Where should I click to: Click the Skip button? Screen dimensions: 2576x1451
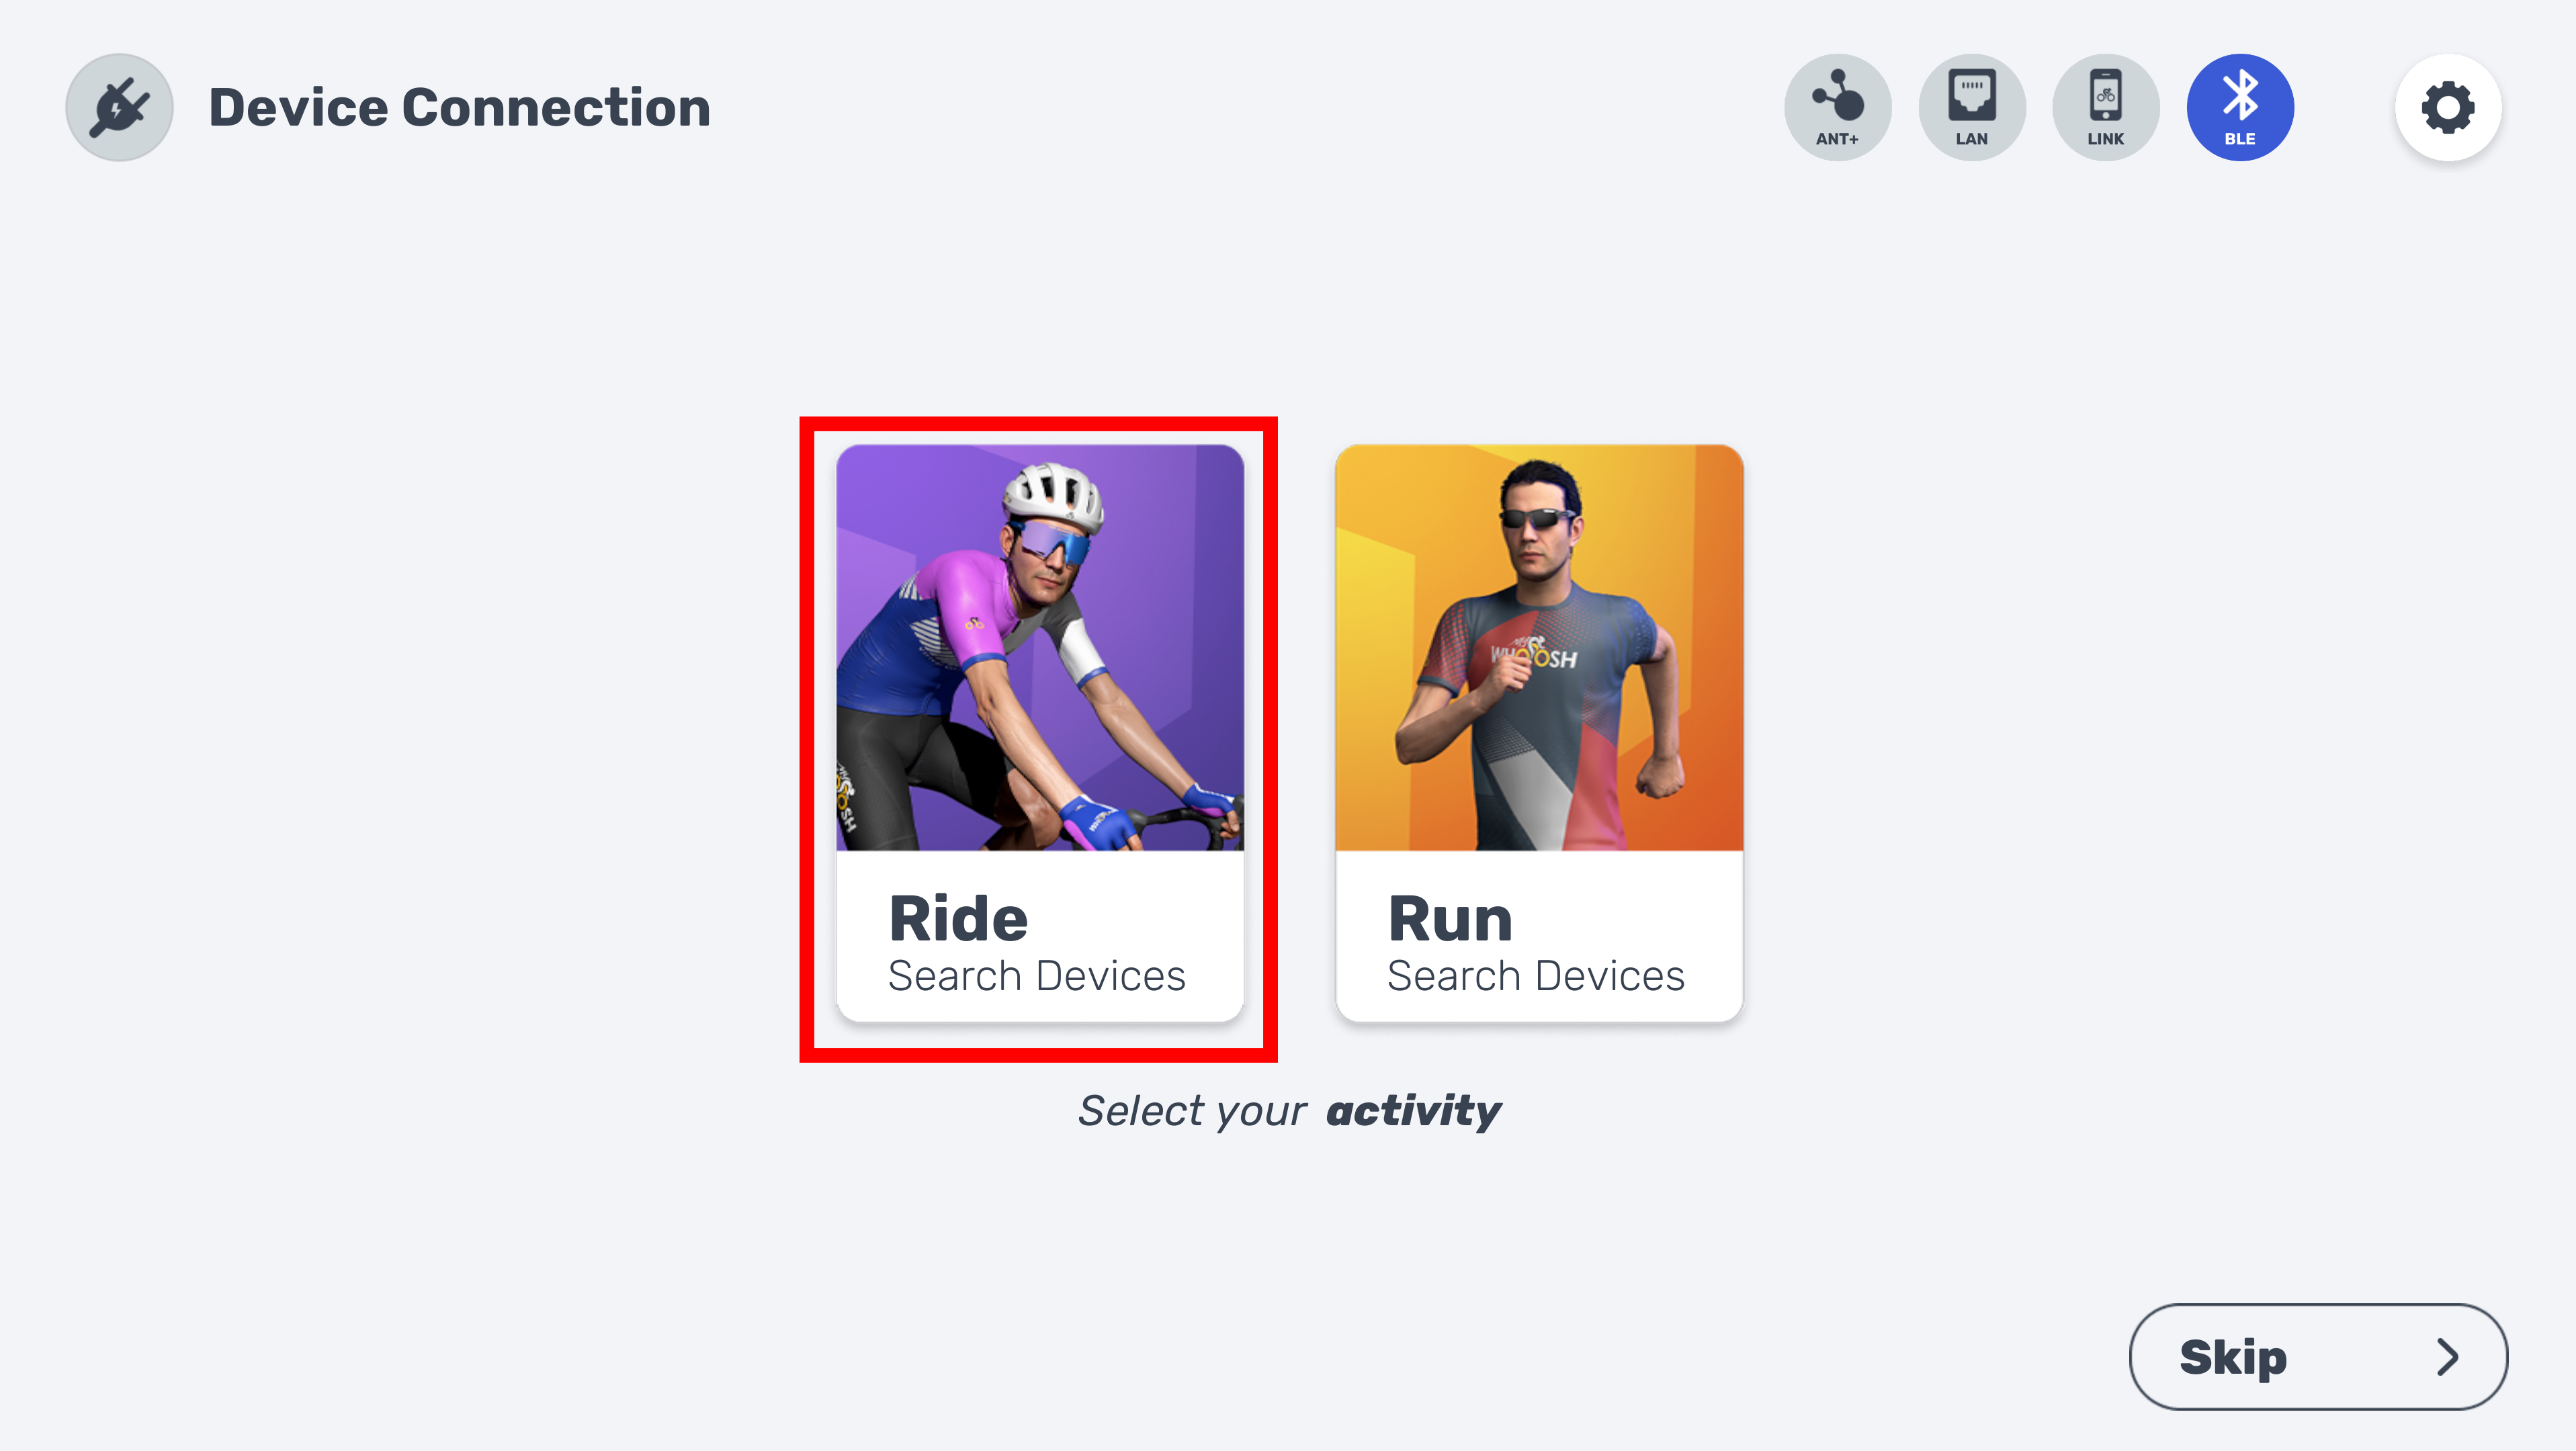pos(2317,1356)
